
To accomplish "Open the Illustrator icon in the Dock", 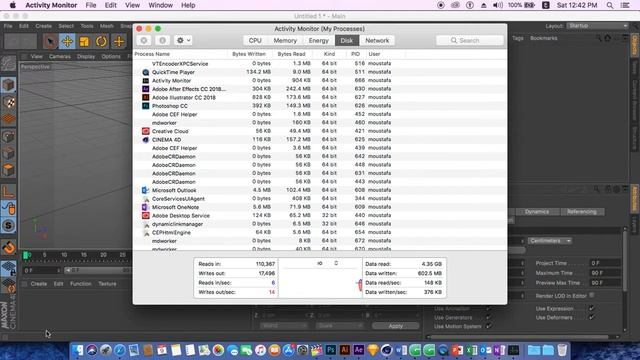I will click(x=345, y=350).
